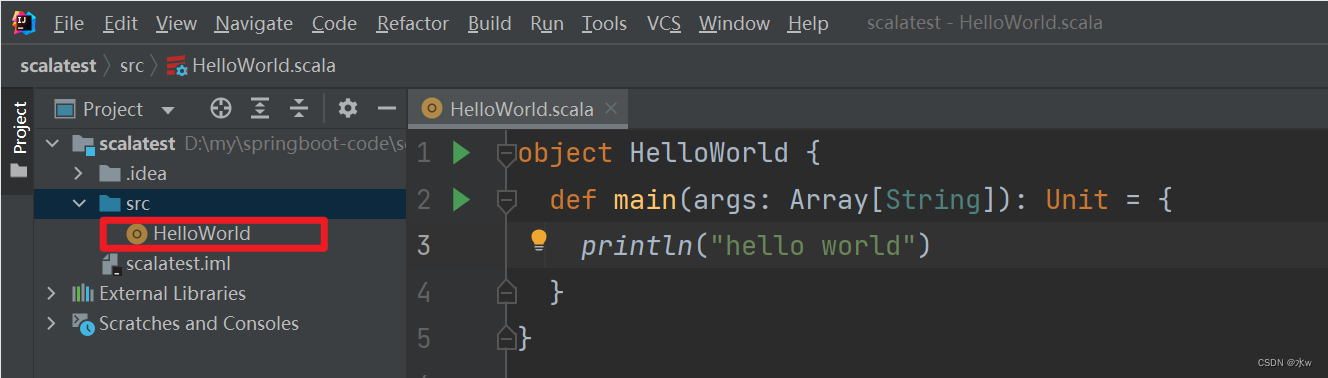Click the object keyword in editor
This screenshot has width=1328, height=378.
[565, 153]
